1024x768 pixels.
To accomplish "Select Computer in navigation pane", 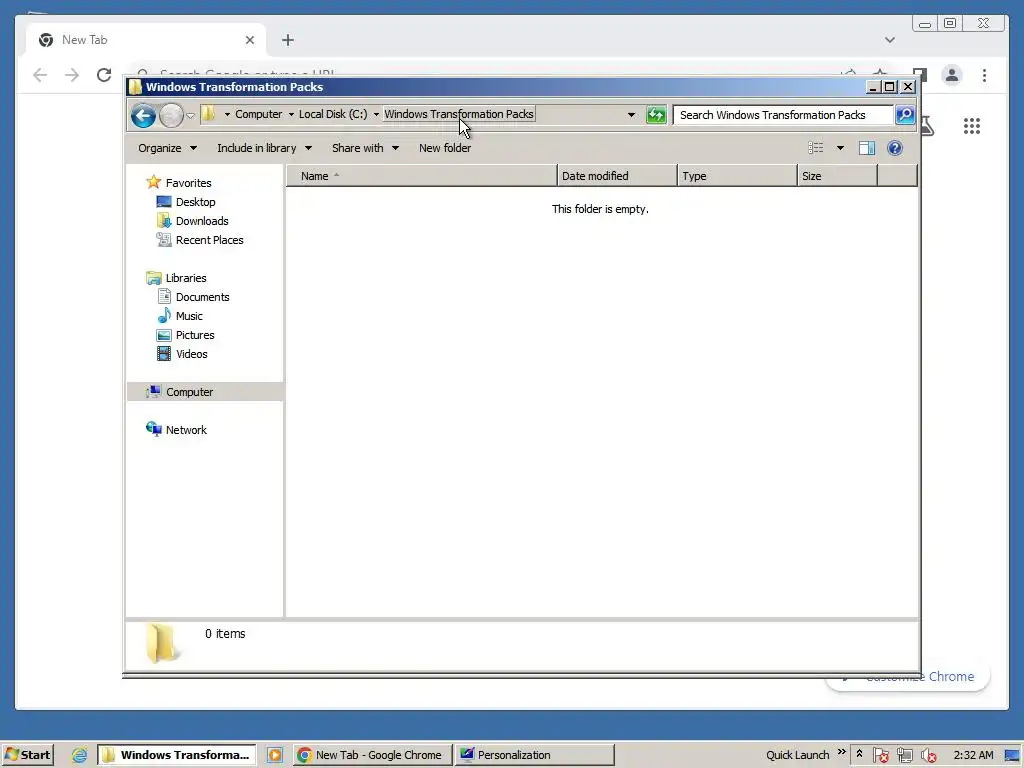I will tap(189, 392).
